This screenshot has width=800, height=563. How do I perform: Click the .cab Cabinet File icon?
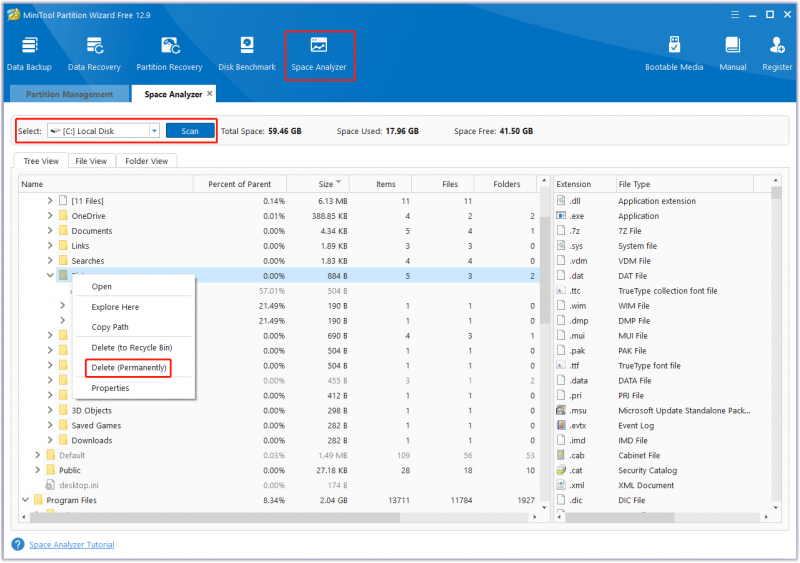[x=561, y=455]
